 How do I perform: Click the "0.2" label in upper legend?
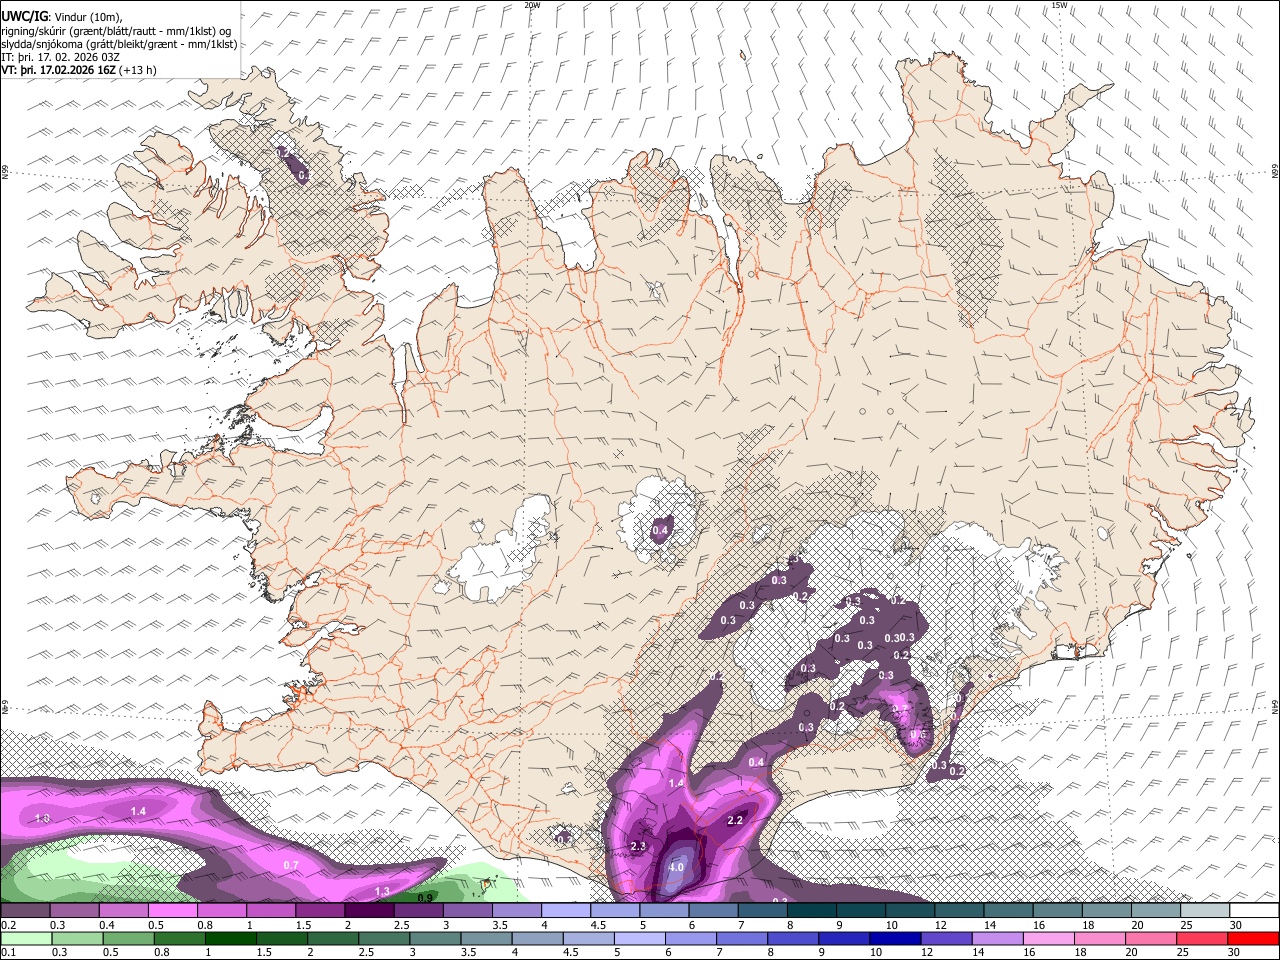point(7,925)
